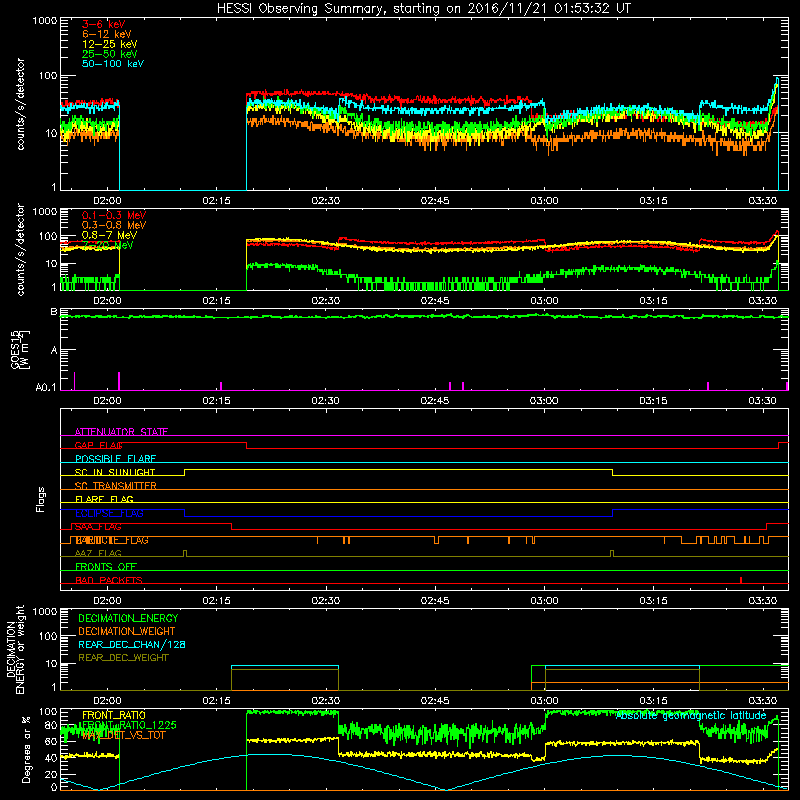Screen dimensions: 800x800
Task: Click the 02:45 time label under the Flags panel
Action: (x=435, y=601)
